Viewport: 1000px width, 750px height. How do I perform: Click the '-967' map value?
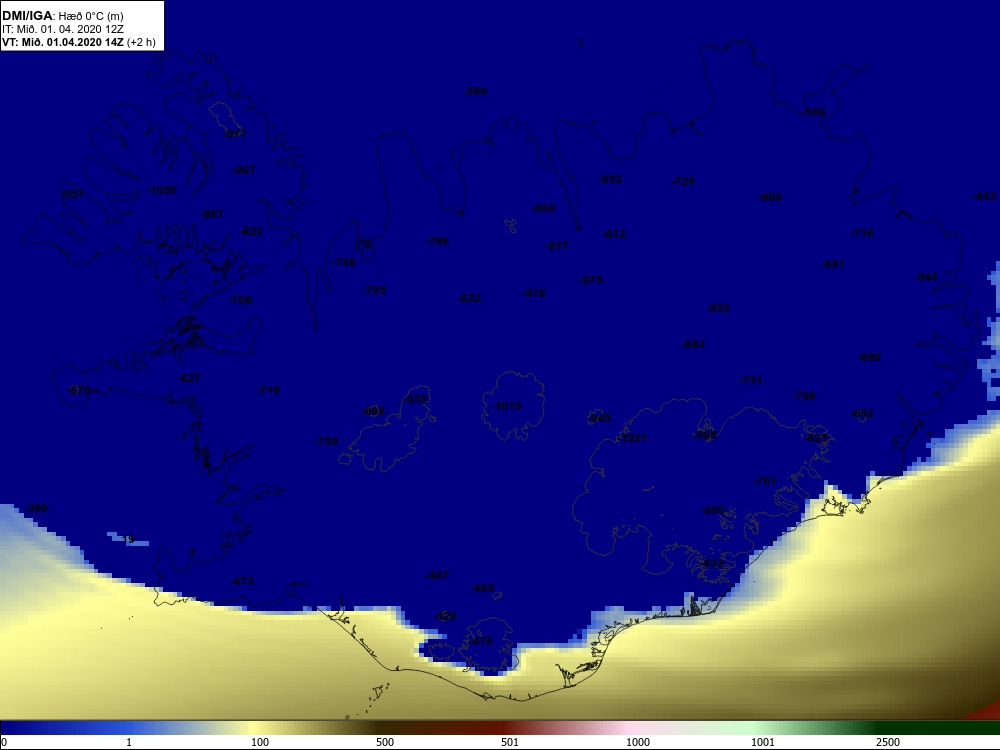[244, 170]
